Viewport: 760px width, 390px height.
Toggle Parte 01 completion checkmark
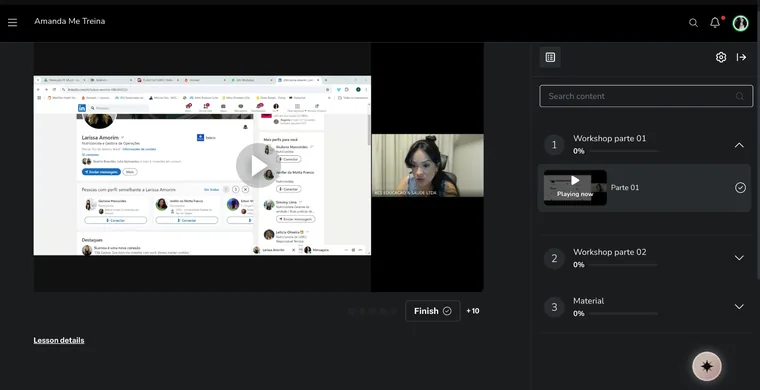click(x=740, y=187)
